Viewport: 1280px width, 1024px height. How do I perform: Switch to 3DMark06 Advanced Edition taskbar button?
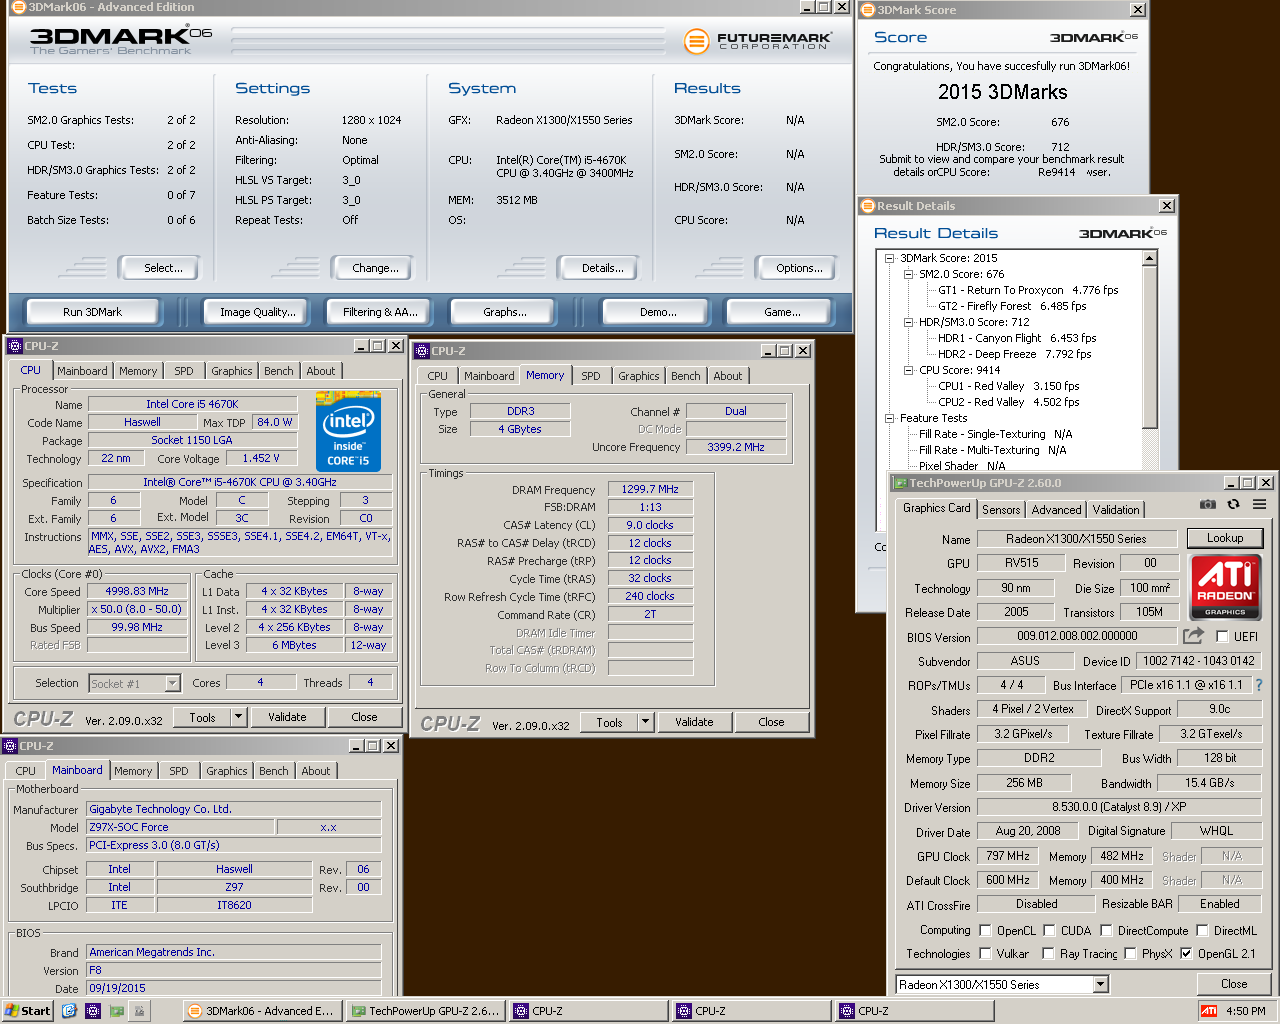pyautogui.click(x=262, y=1011)
